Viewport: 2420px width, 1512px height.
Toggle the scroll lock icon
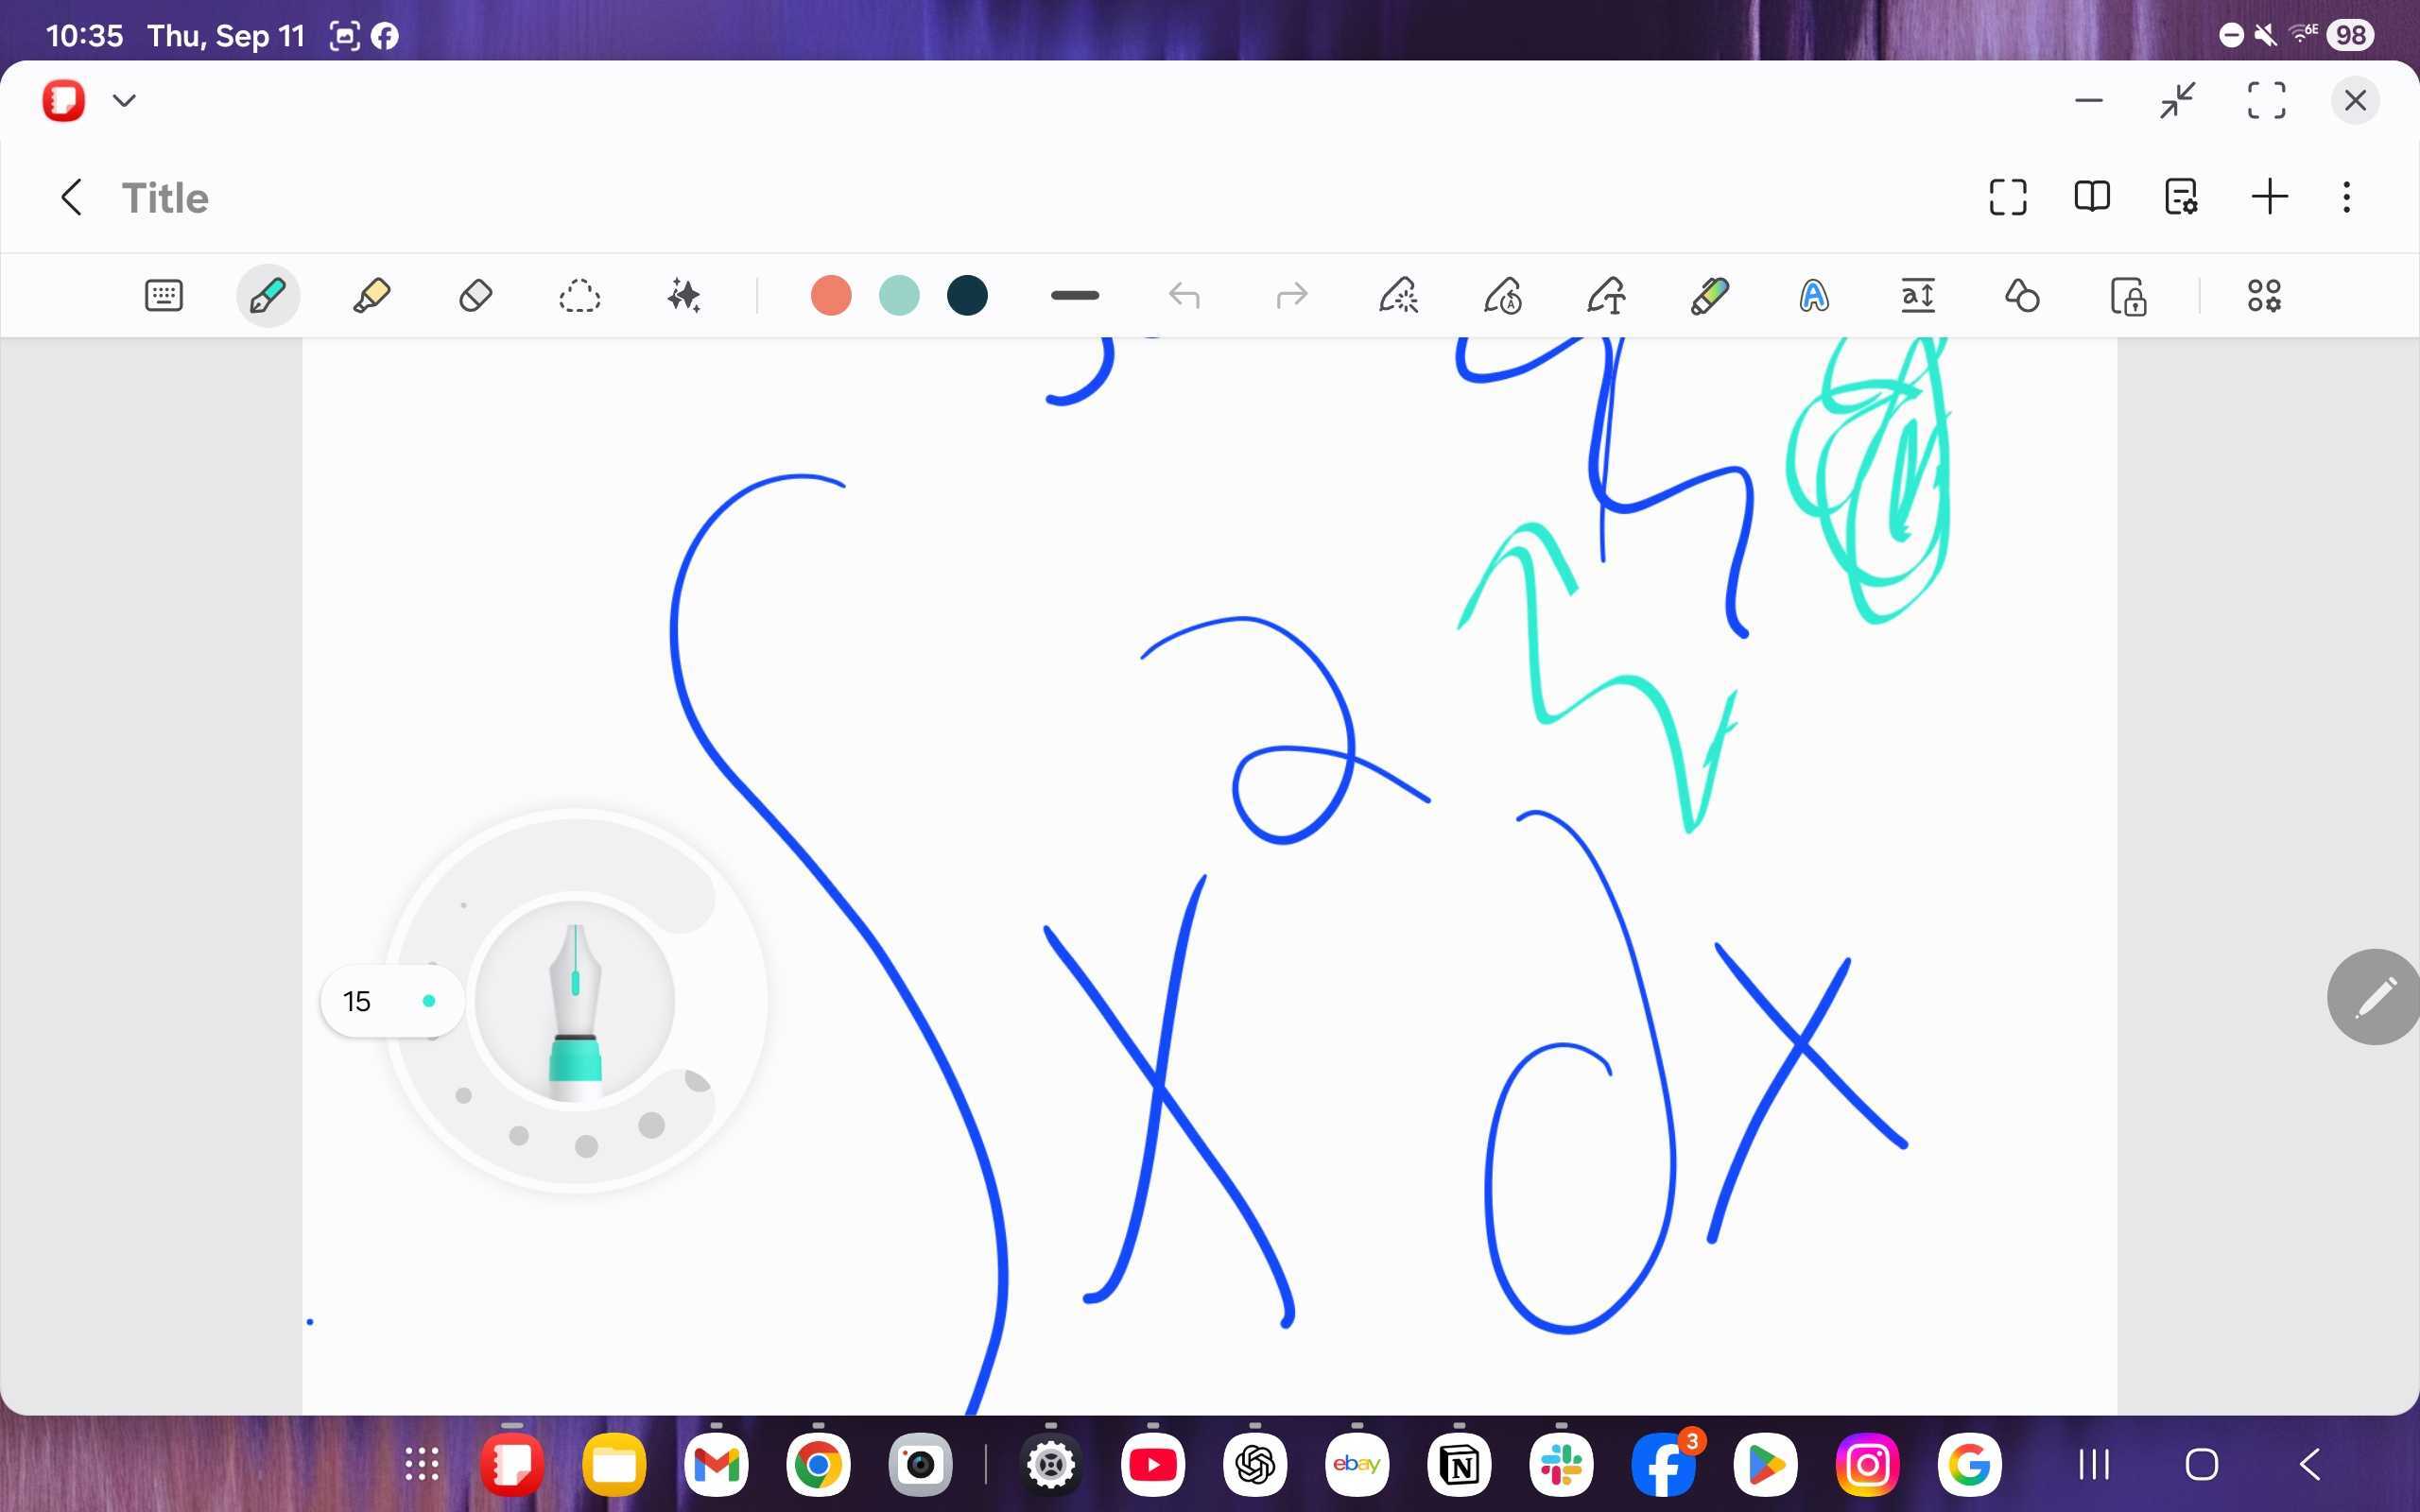[2128, 296]
